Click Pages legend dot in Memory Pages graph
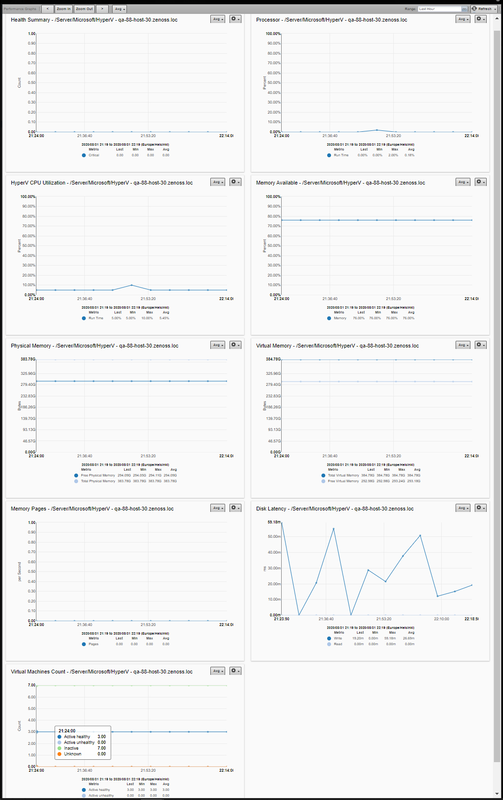503x800 pixels. [x=84, y=644]
